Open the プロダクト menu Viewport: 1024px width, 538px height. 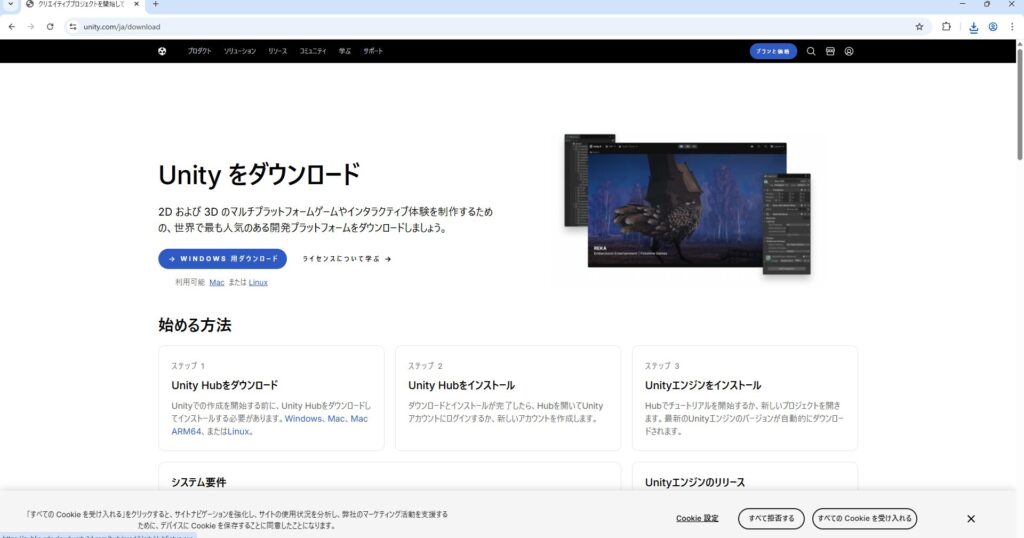point(199,51)
